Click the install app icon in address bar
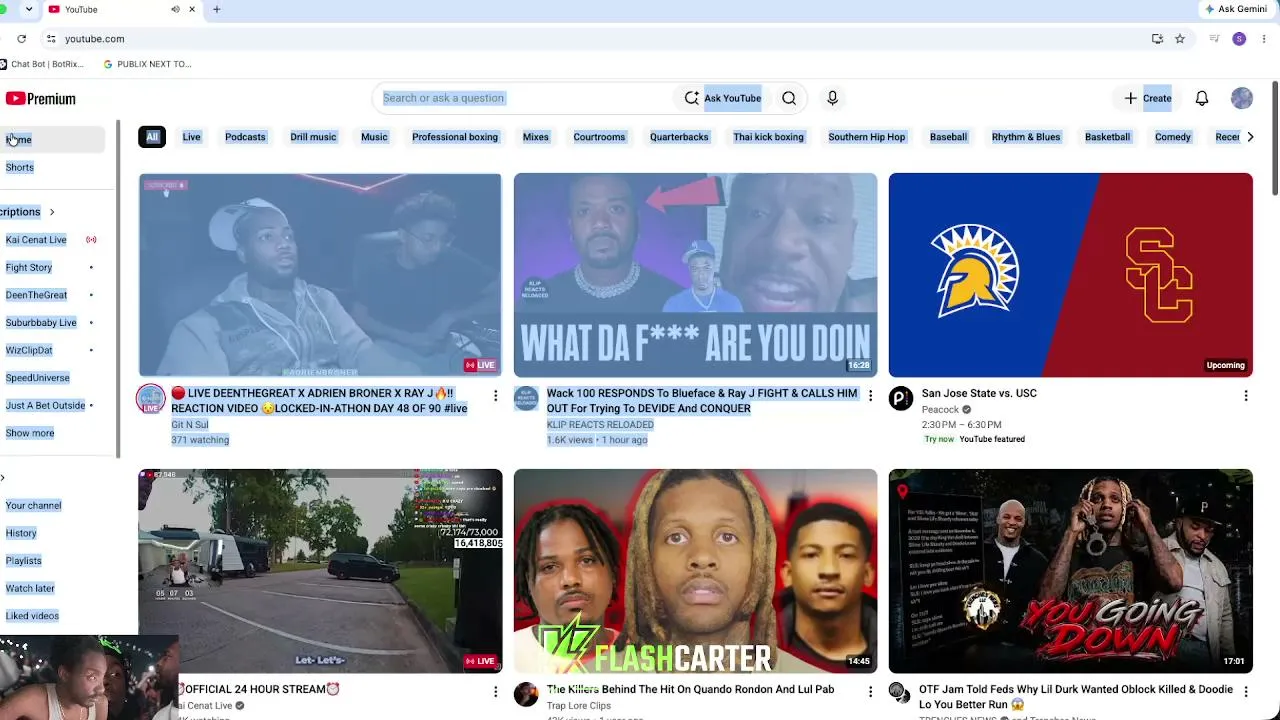Image resolution: width=1280 pixels, height=720 pixels. coord(1157,39)
